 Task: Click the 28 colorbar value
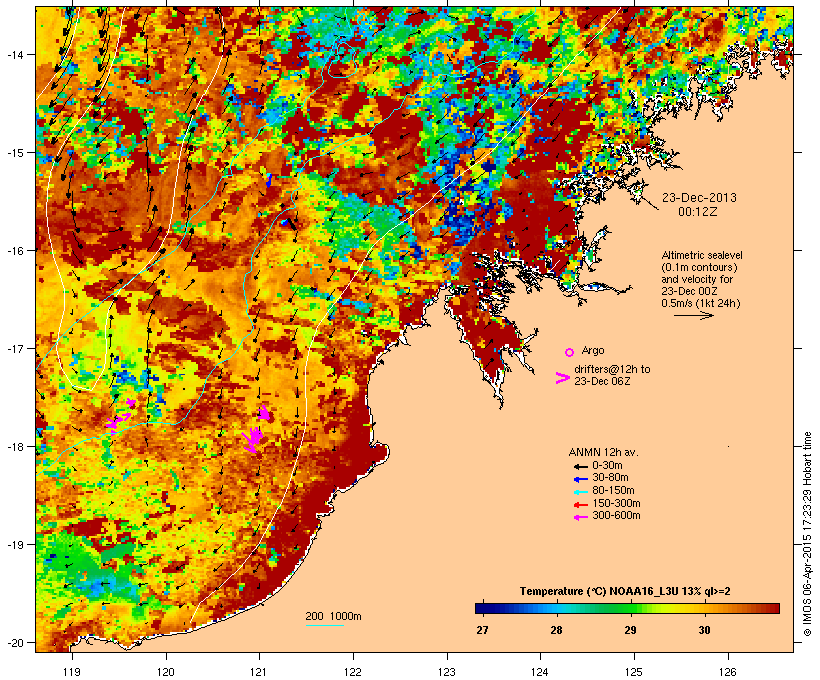click(x=556, y=630)
